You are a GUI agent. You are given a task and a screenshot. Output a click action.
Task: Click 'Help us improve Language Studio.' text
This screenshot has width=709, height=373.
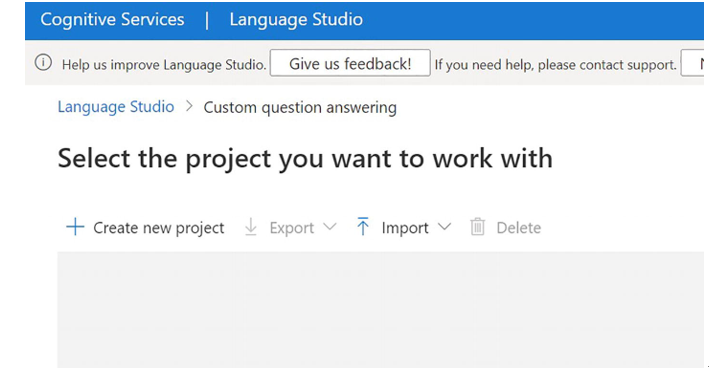pyautogui.click(x=164, y=65)
